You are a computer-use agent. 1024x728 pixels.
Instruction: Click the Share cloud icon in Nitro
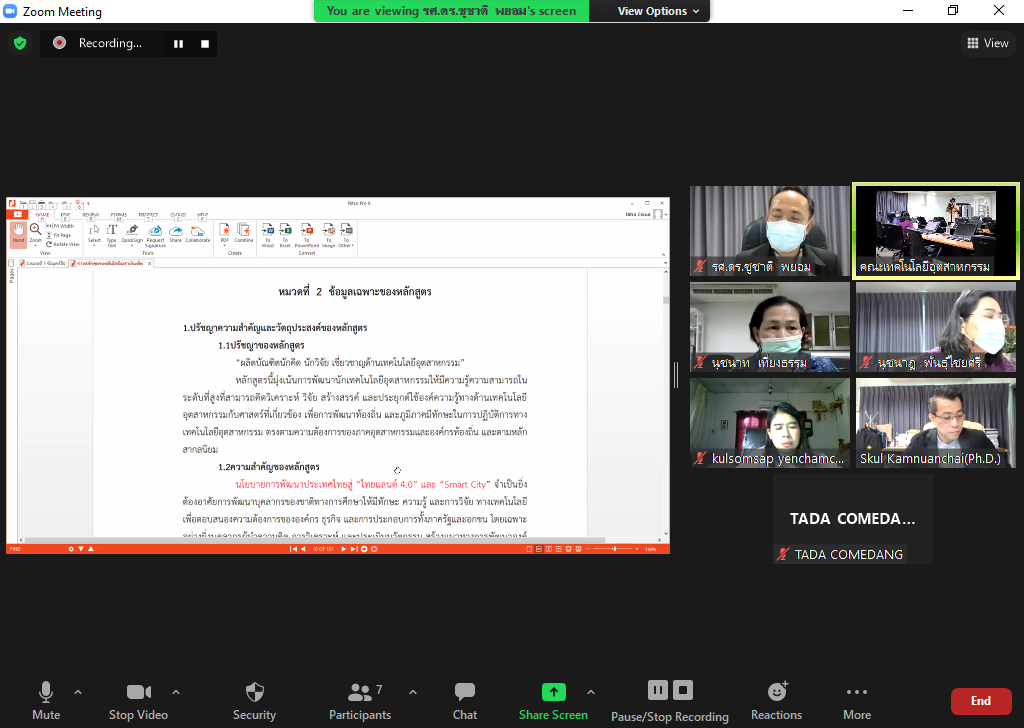click(x=176, y=234)
